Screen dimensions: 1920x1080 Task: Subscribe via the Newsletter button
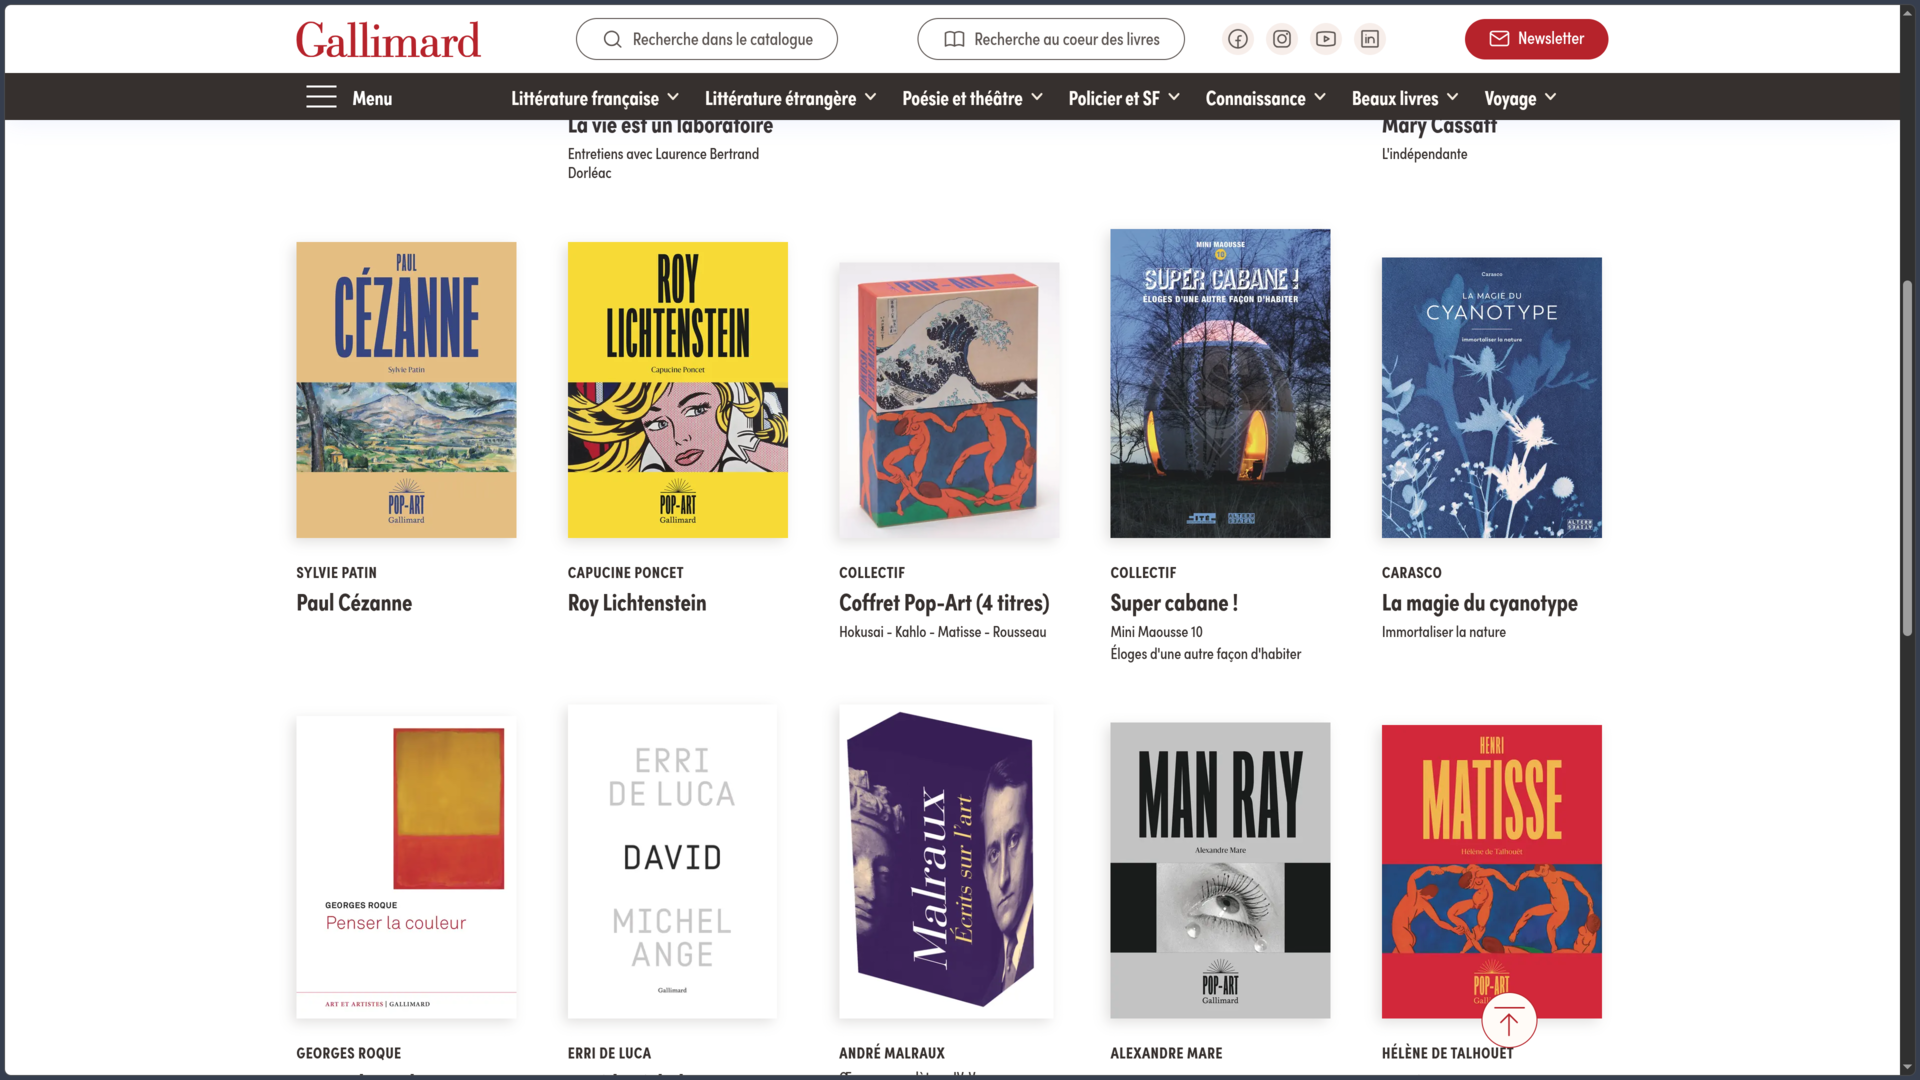1536,39
